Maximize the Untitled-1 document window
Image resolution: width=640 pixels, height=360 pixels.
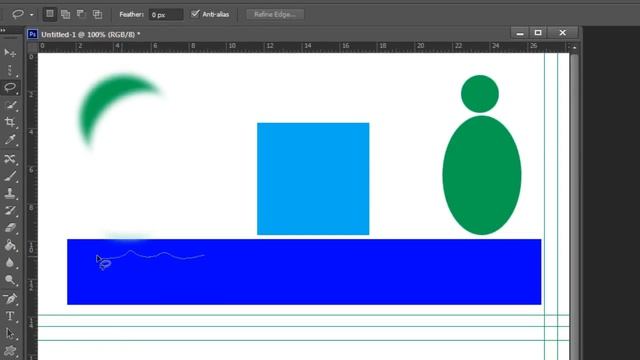[538, 33]
